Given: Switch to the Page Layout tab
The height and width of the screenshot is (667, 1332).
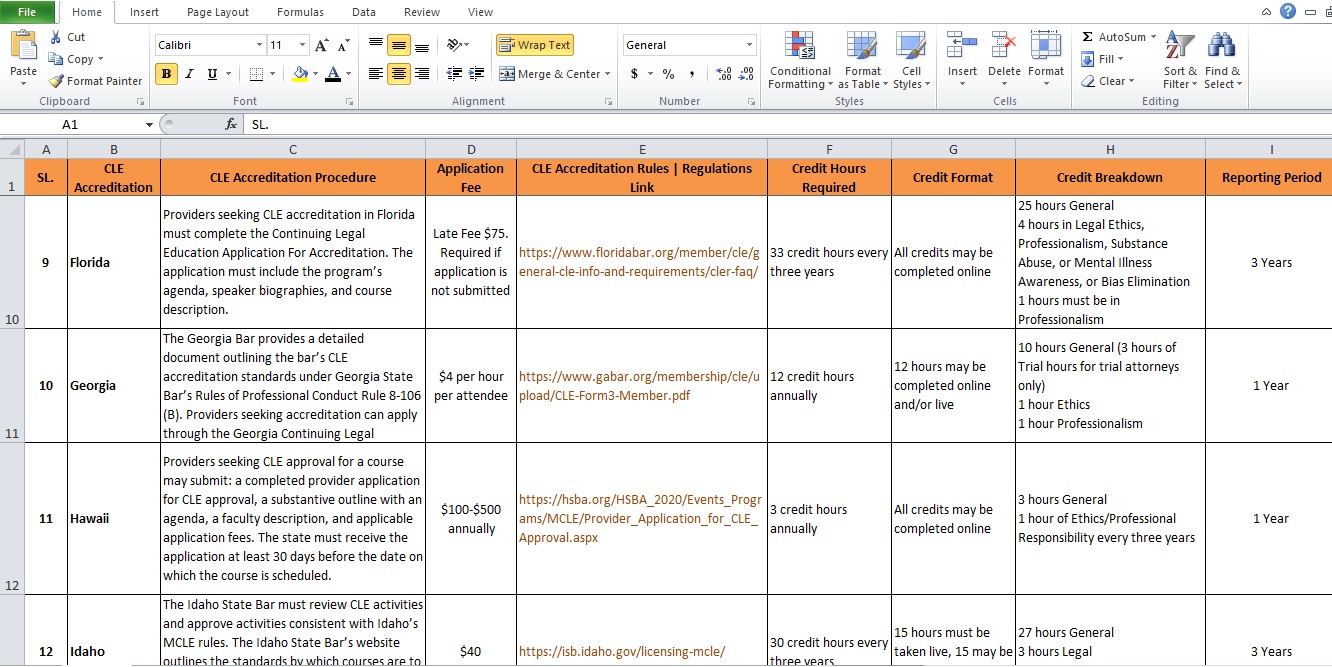Looking at the screenshot, I should pyautogui.click(x=218, y=12).
